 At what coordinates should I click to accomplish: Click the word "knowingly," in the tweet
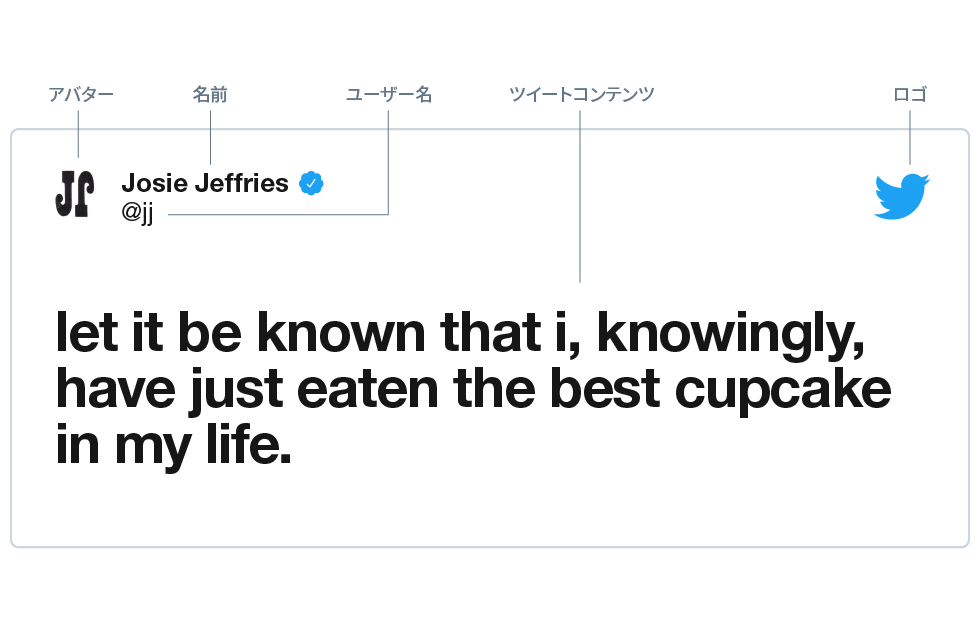pyautogui.click(x=730, y=334)
